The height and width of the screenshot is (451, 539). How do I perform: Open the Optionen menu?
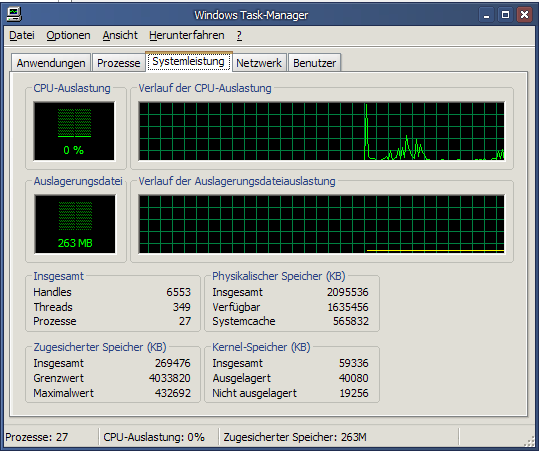68,35
